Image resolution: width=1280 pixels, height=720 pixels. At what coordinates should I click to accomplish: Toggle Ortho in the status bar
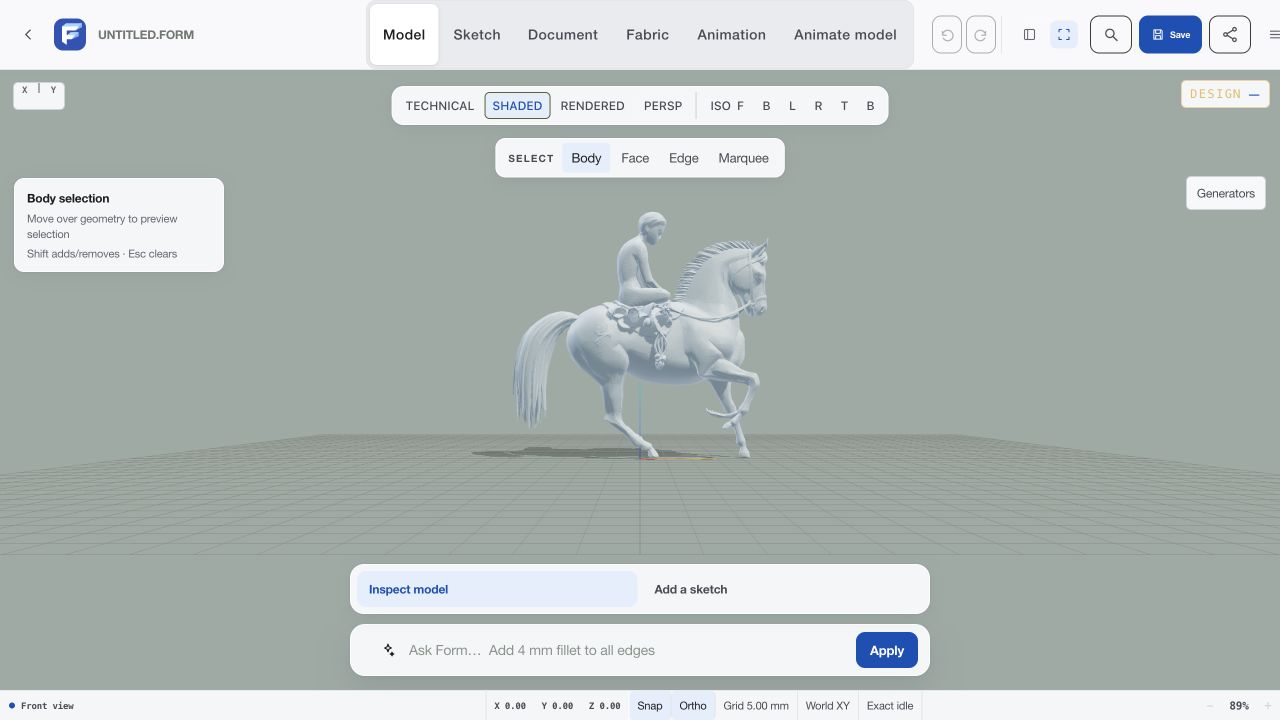click(x=693, y=706)
